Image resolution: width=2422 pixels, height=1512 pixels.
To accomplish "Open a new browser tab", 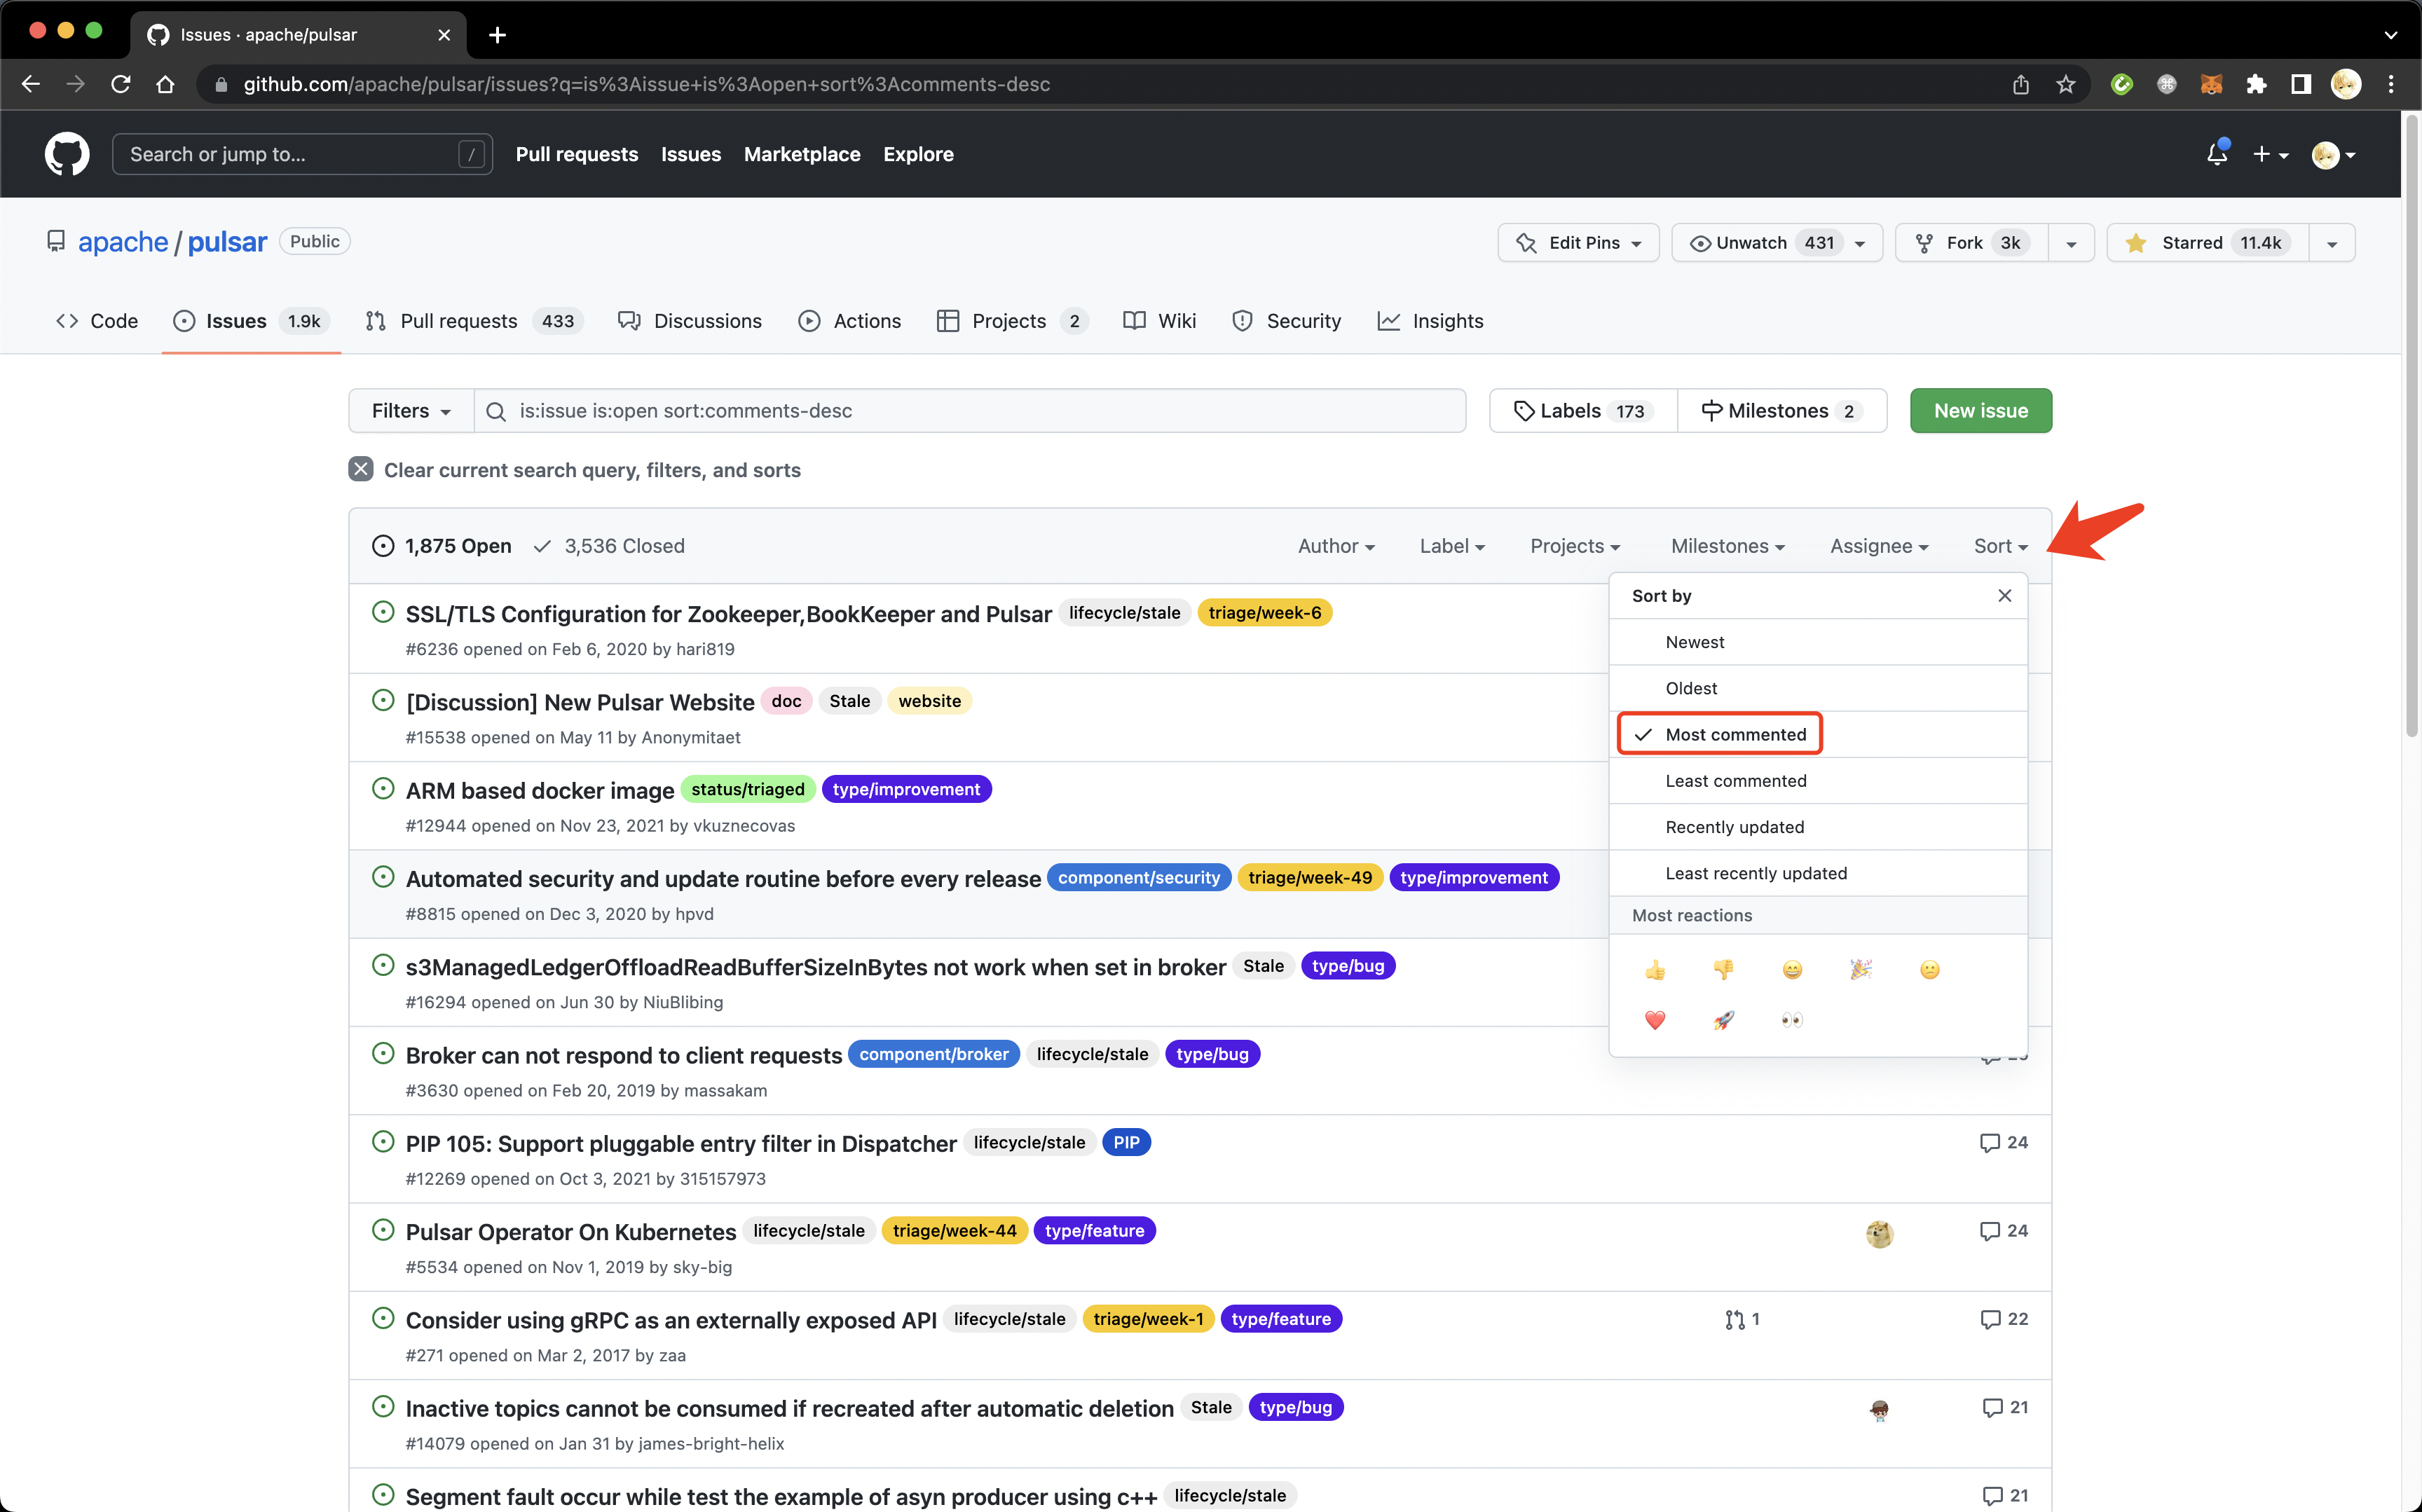I will [x=497, y=35].
